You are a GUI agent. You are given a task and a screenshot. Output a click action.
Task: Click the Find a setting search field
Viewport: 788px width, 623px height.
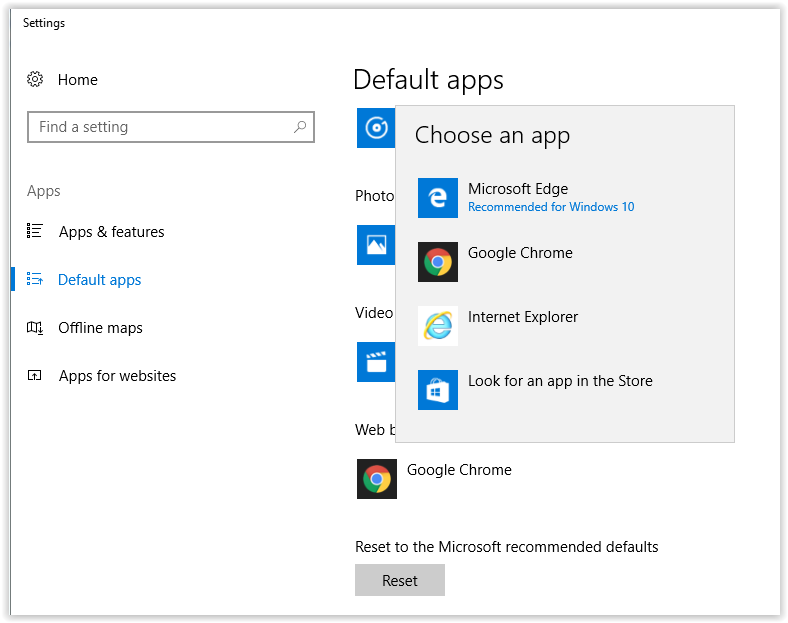pyautogui.click(x=160, y=127)
